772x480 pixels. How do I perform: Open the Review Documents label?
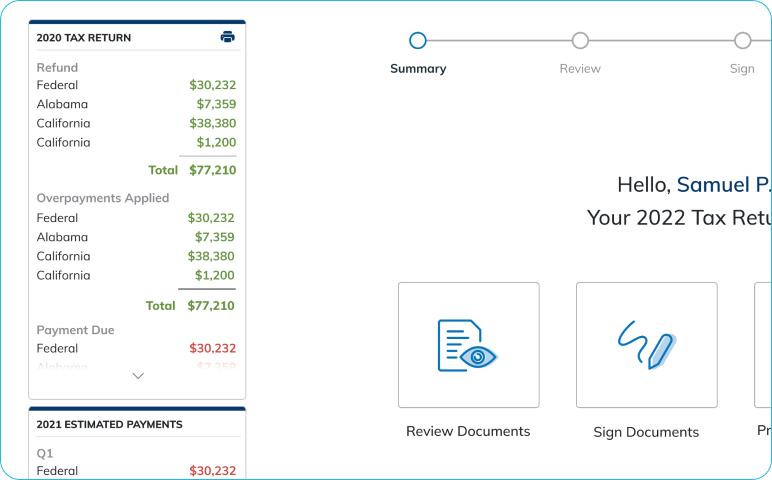pos(468,431)
